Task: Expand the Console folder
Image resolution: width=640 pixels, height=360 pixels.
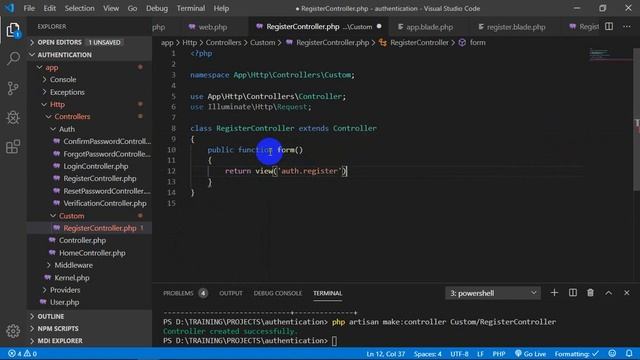Action: (x=89, y=80)
